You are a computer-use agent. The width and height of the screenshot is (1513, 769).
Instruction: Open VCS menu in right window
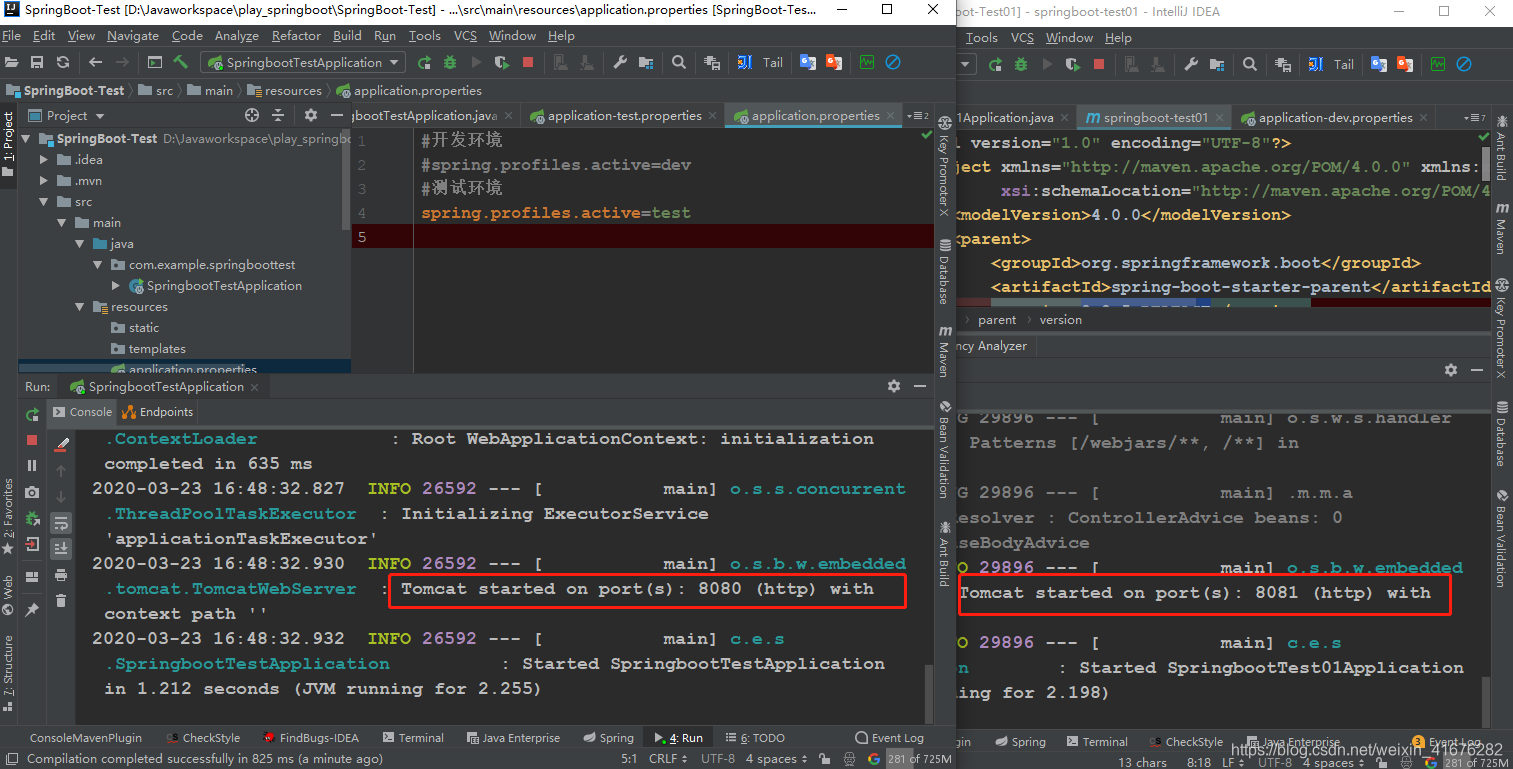(1022, 38)
